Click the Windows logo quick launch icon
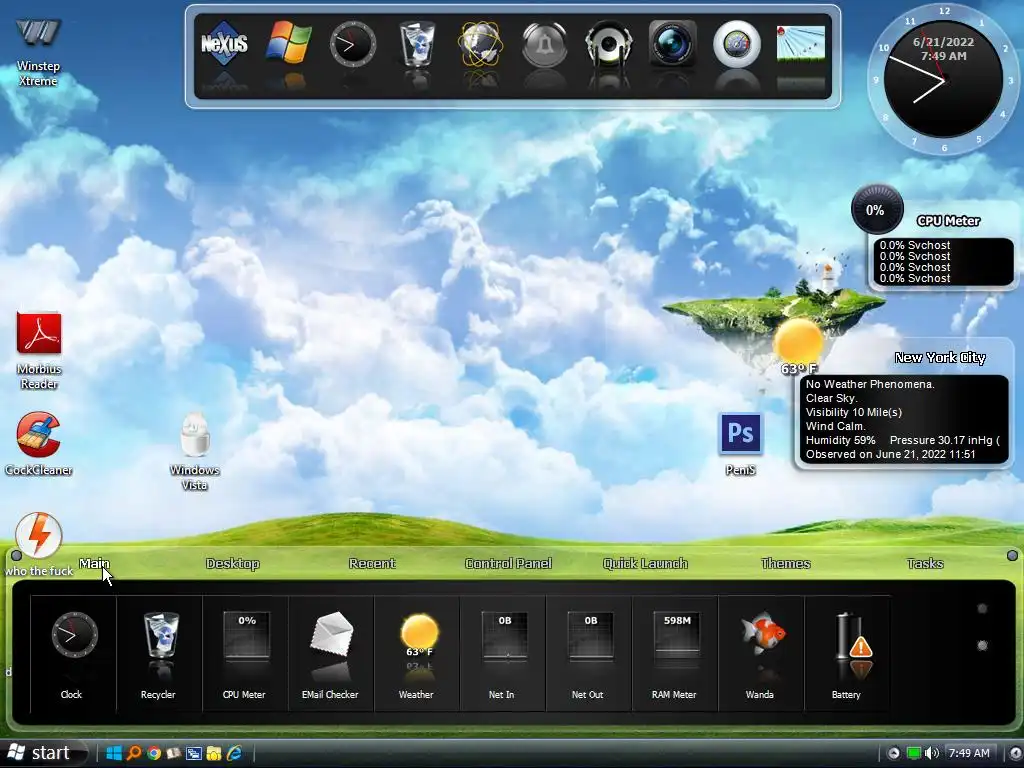Screen dimensions: 1024x768 pos(114,753)
